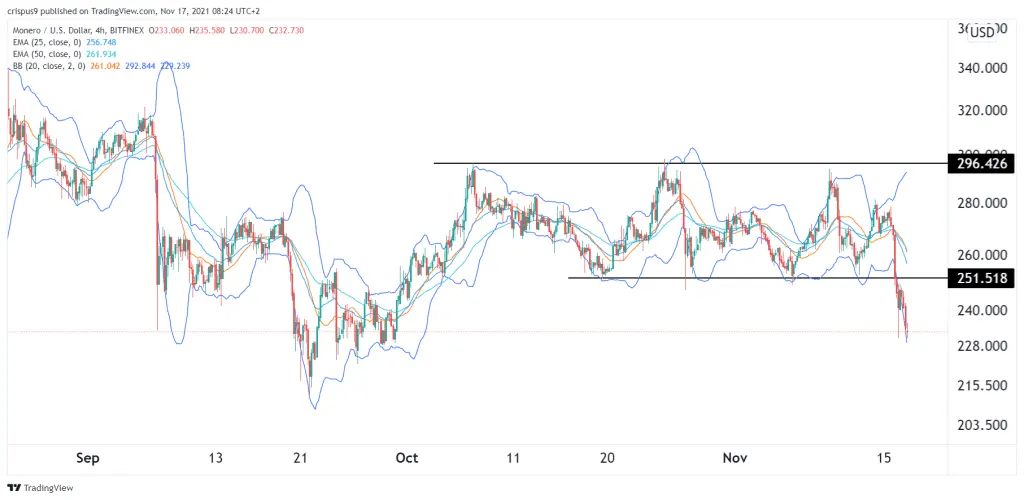Click the Nov label on the time axis

coord(735,459)
